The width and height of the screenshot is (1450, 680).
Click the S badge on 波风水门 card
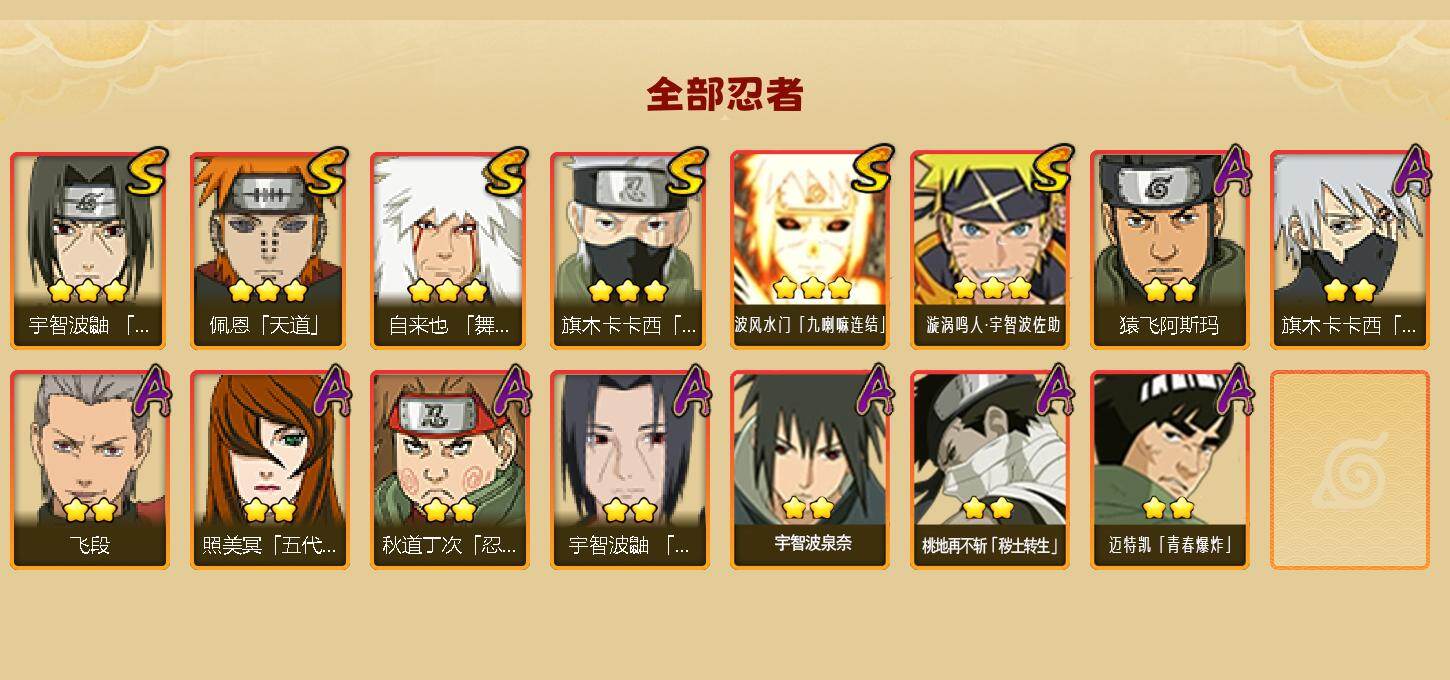870,170
